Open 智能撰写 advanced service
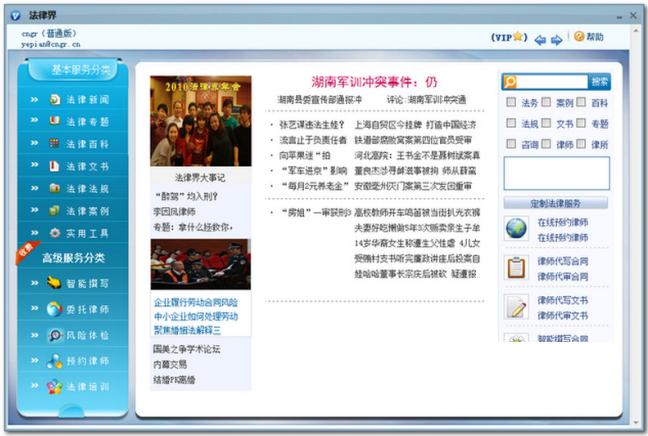The image size is (648, 436). 87,284
